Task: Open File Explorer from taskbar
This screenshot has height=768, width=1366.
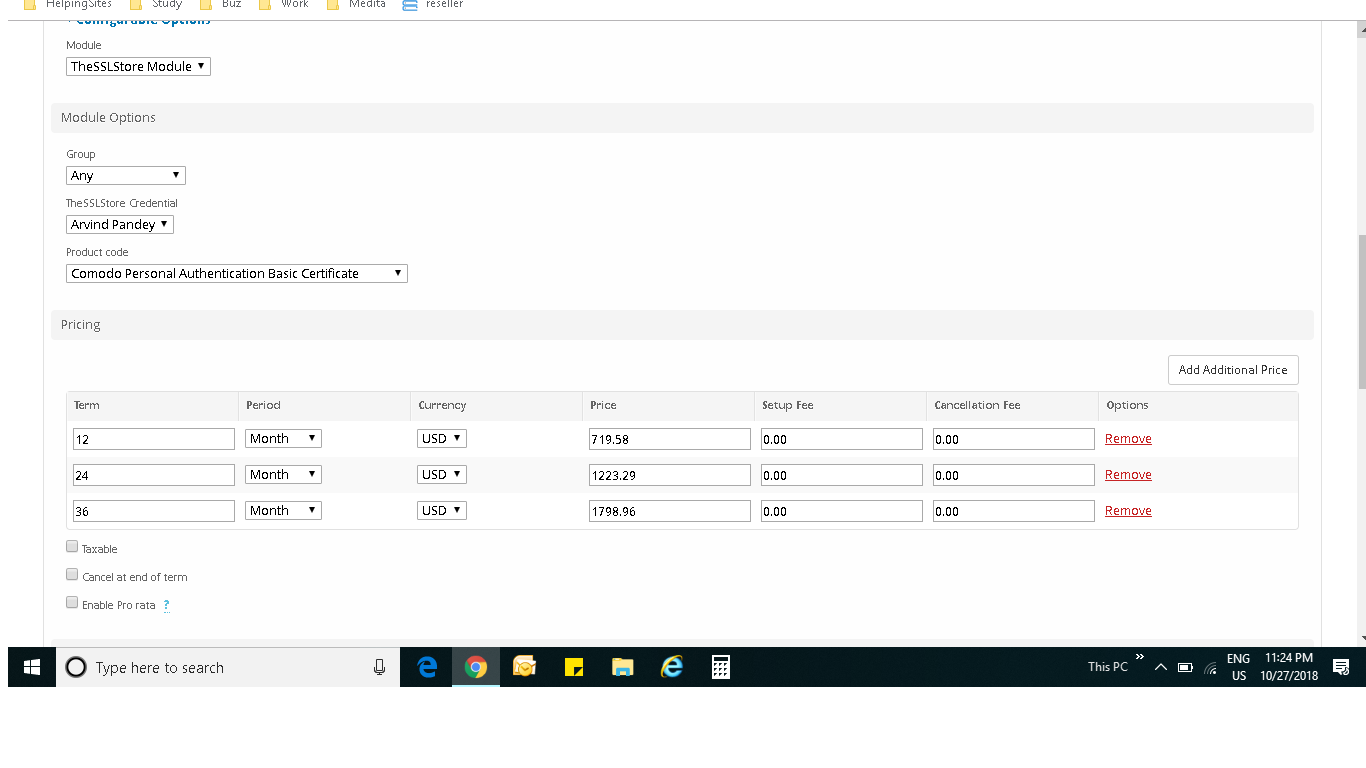Action: pos(623,667)
